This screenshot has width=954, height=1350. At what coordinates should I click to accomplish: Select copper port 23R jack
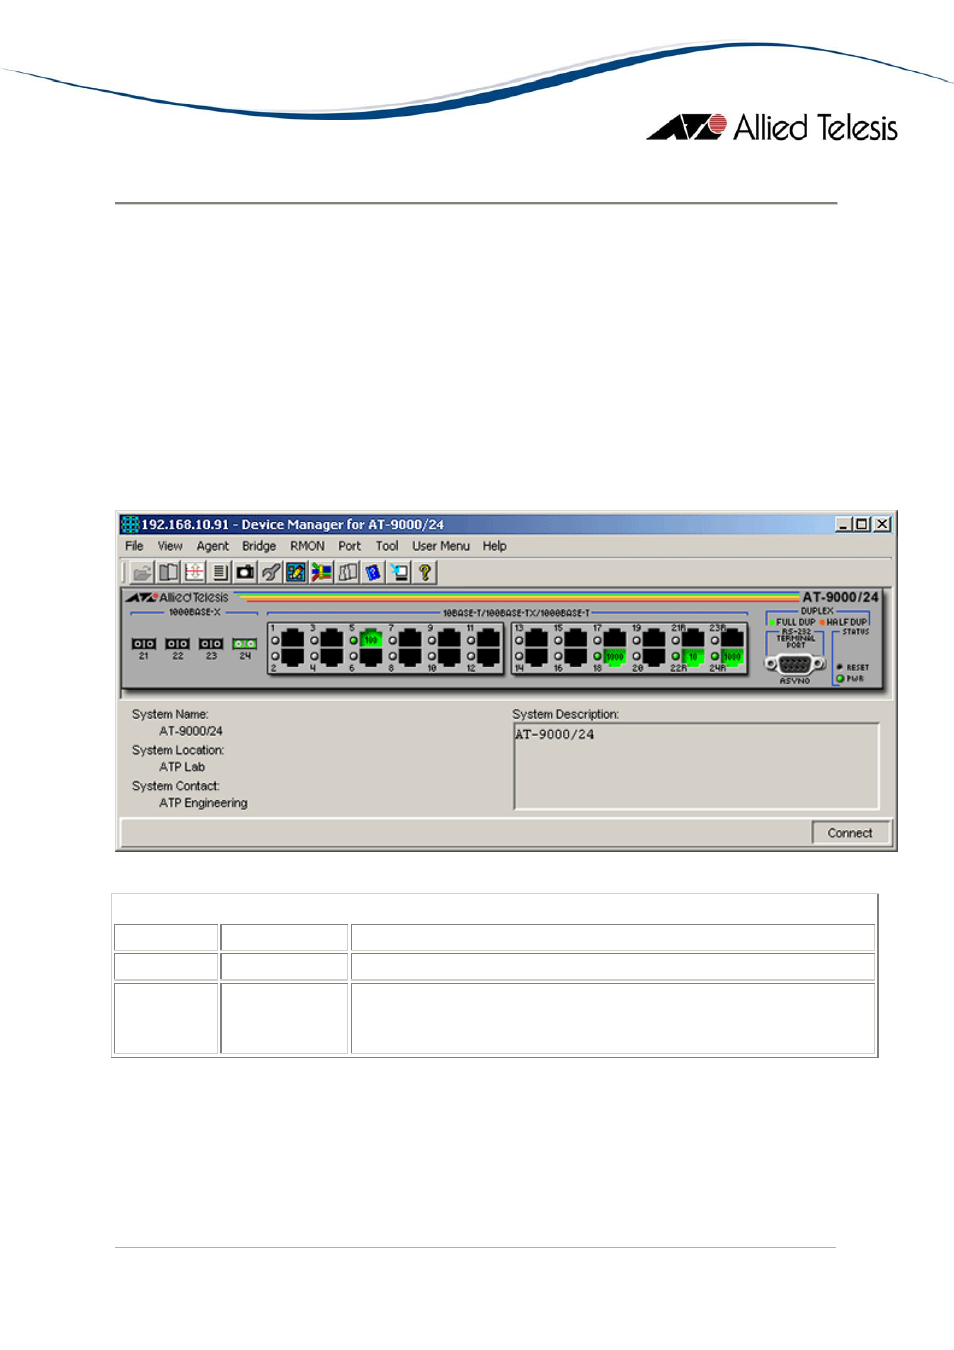(x=733, y=638)
